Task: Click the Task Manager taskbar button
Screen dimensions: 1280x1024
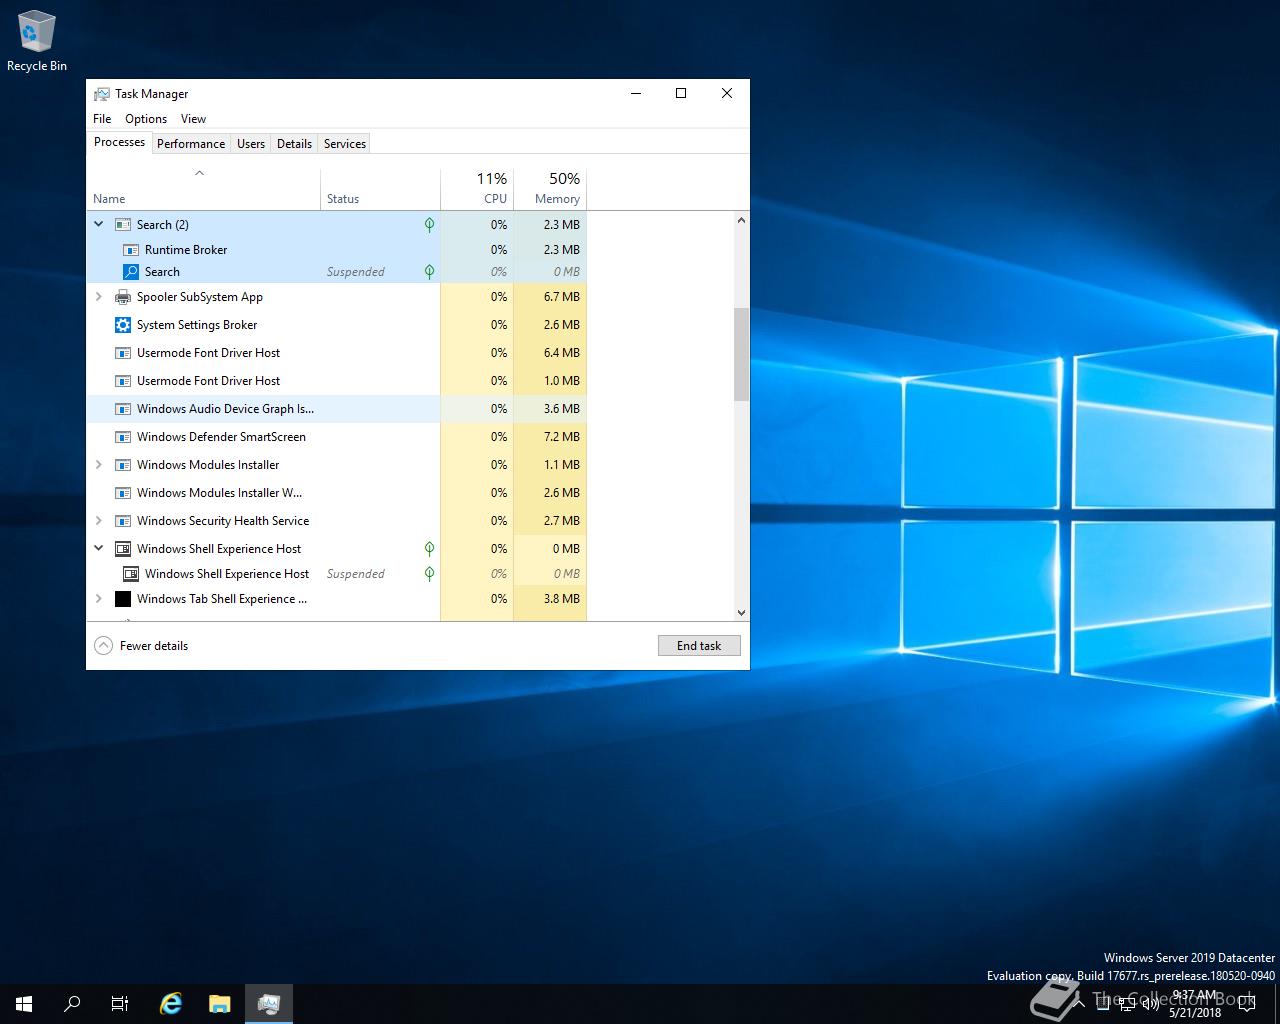Action: tap(268, 1004)
